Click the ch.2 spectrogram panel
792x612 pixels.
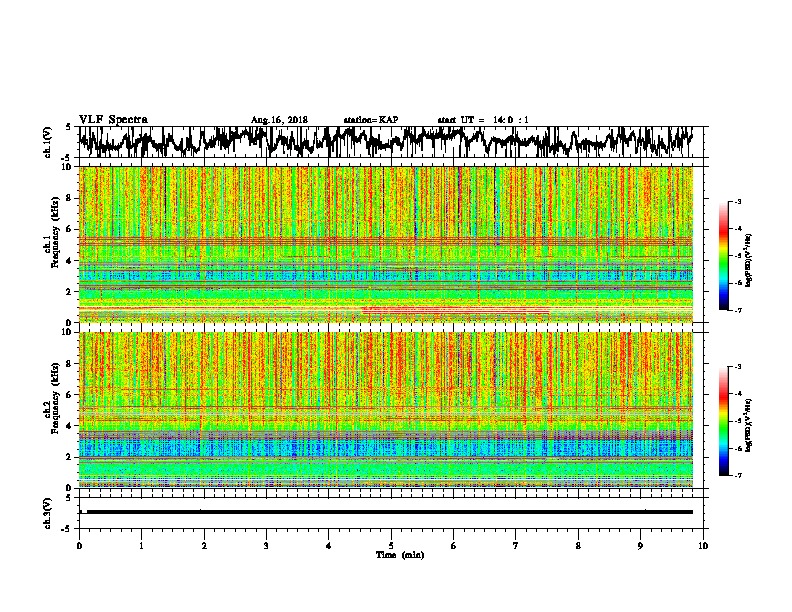[386, 410]
